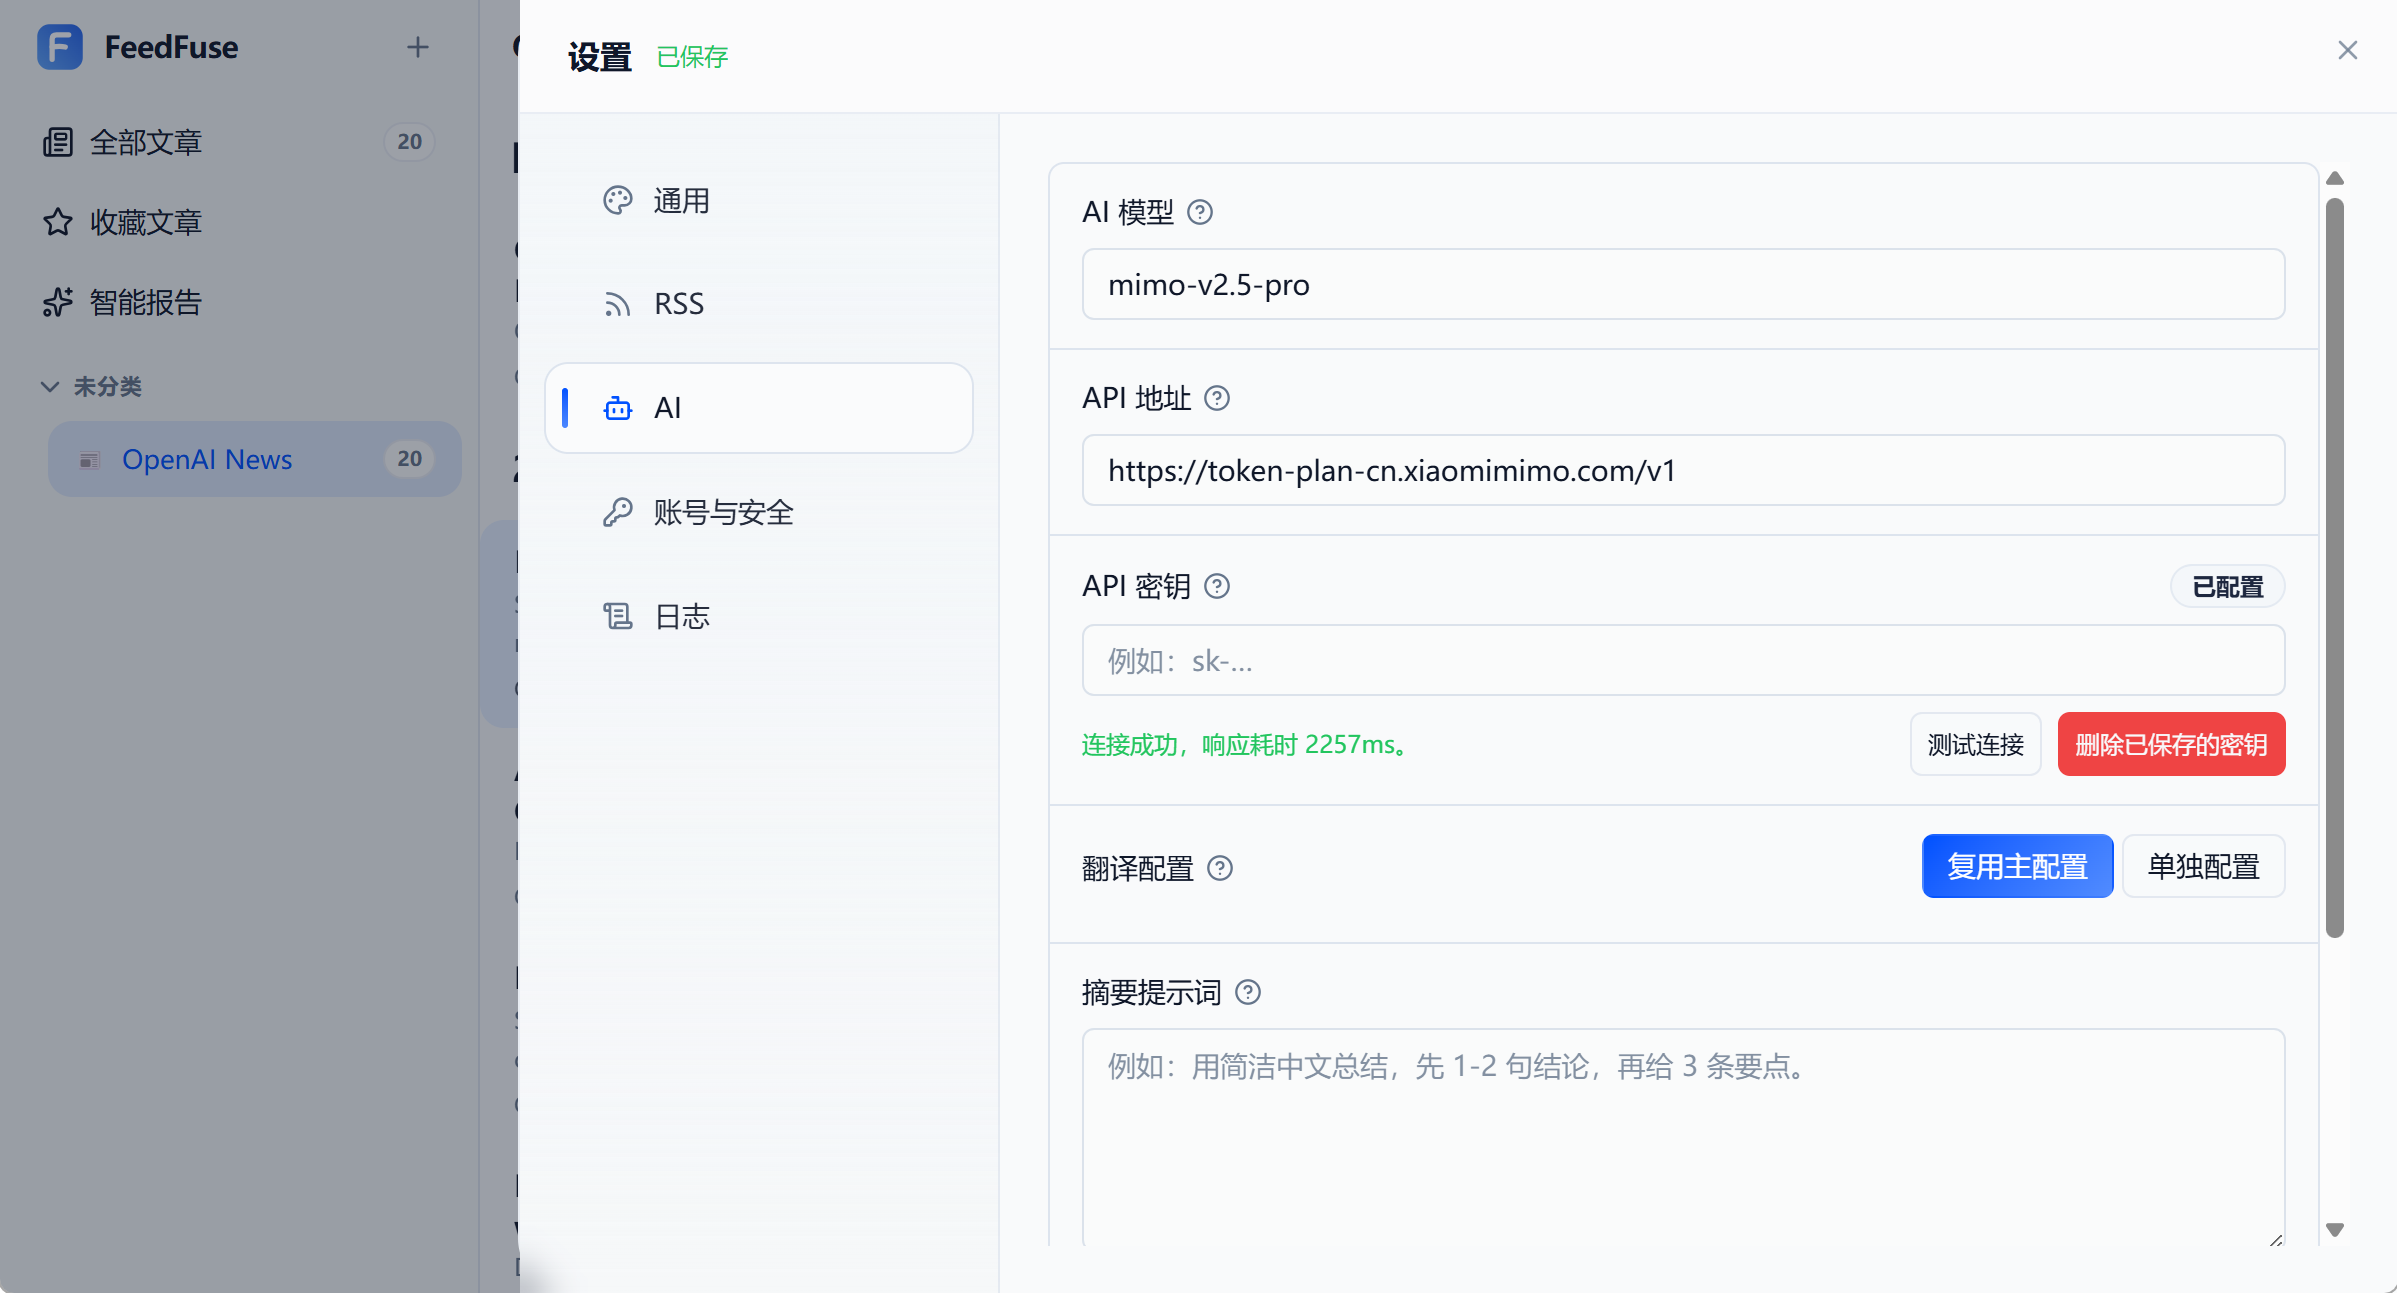Focus the AI 模型 field mimo-v2.5-pro
Viewport: 2397px width, 1293px height.
tap(1683, 285)
